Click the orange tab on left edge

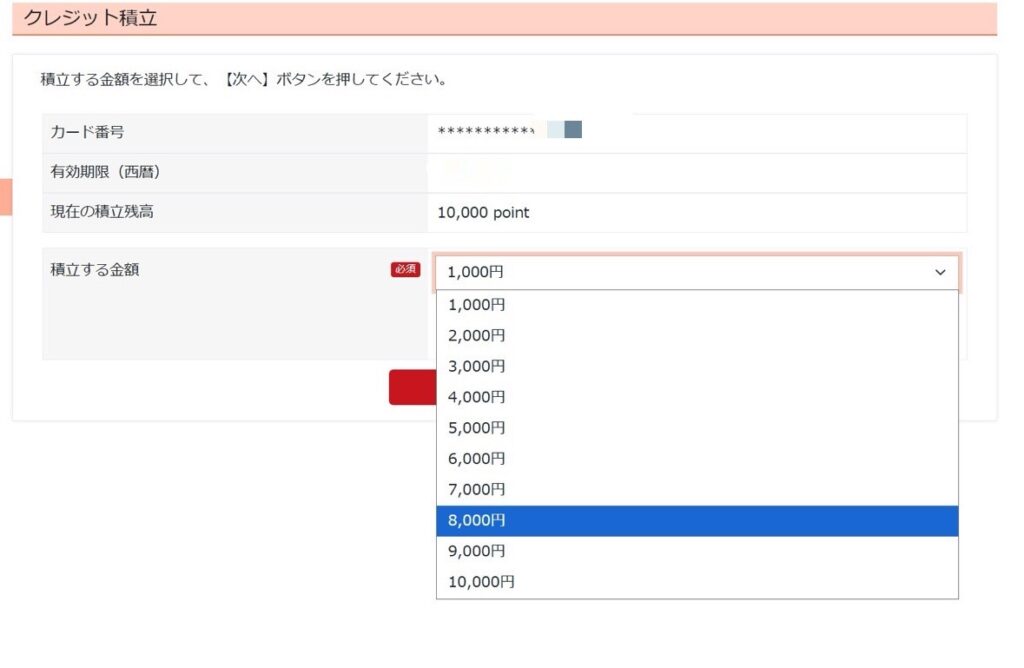(5, 197)
